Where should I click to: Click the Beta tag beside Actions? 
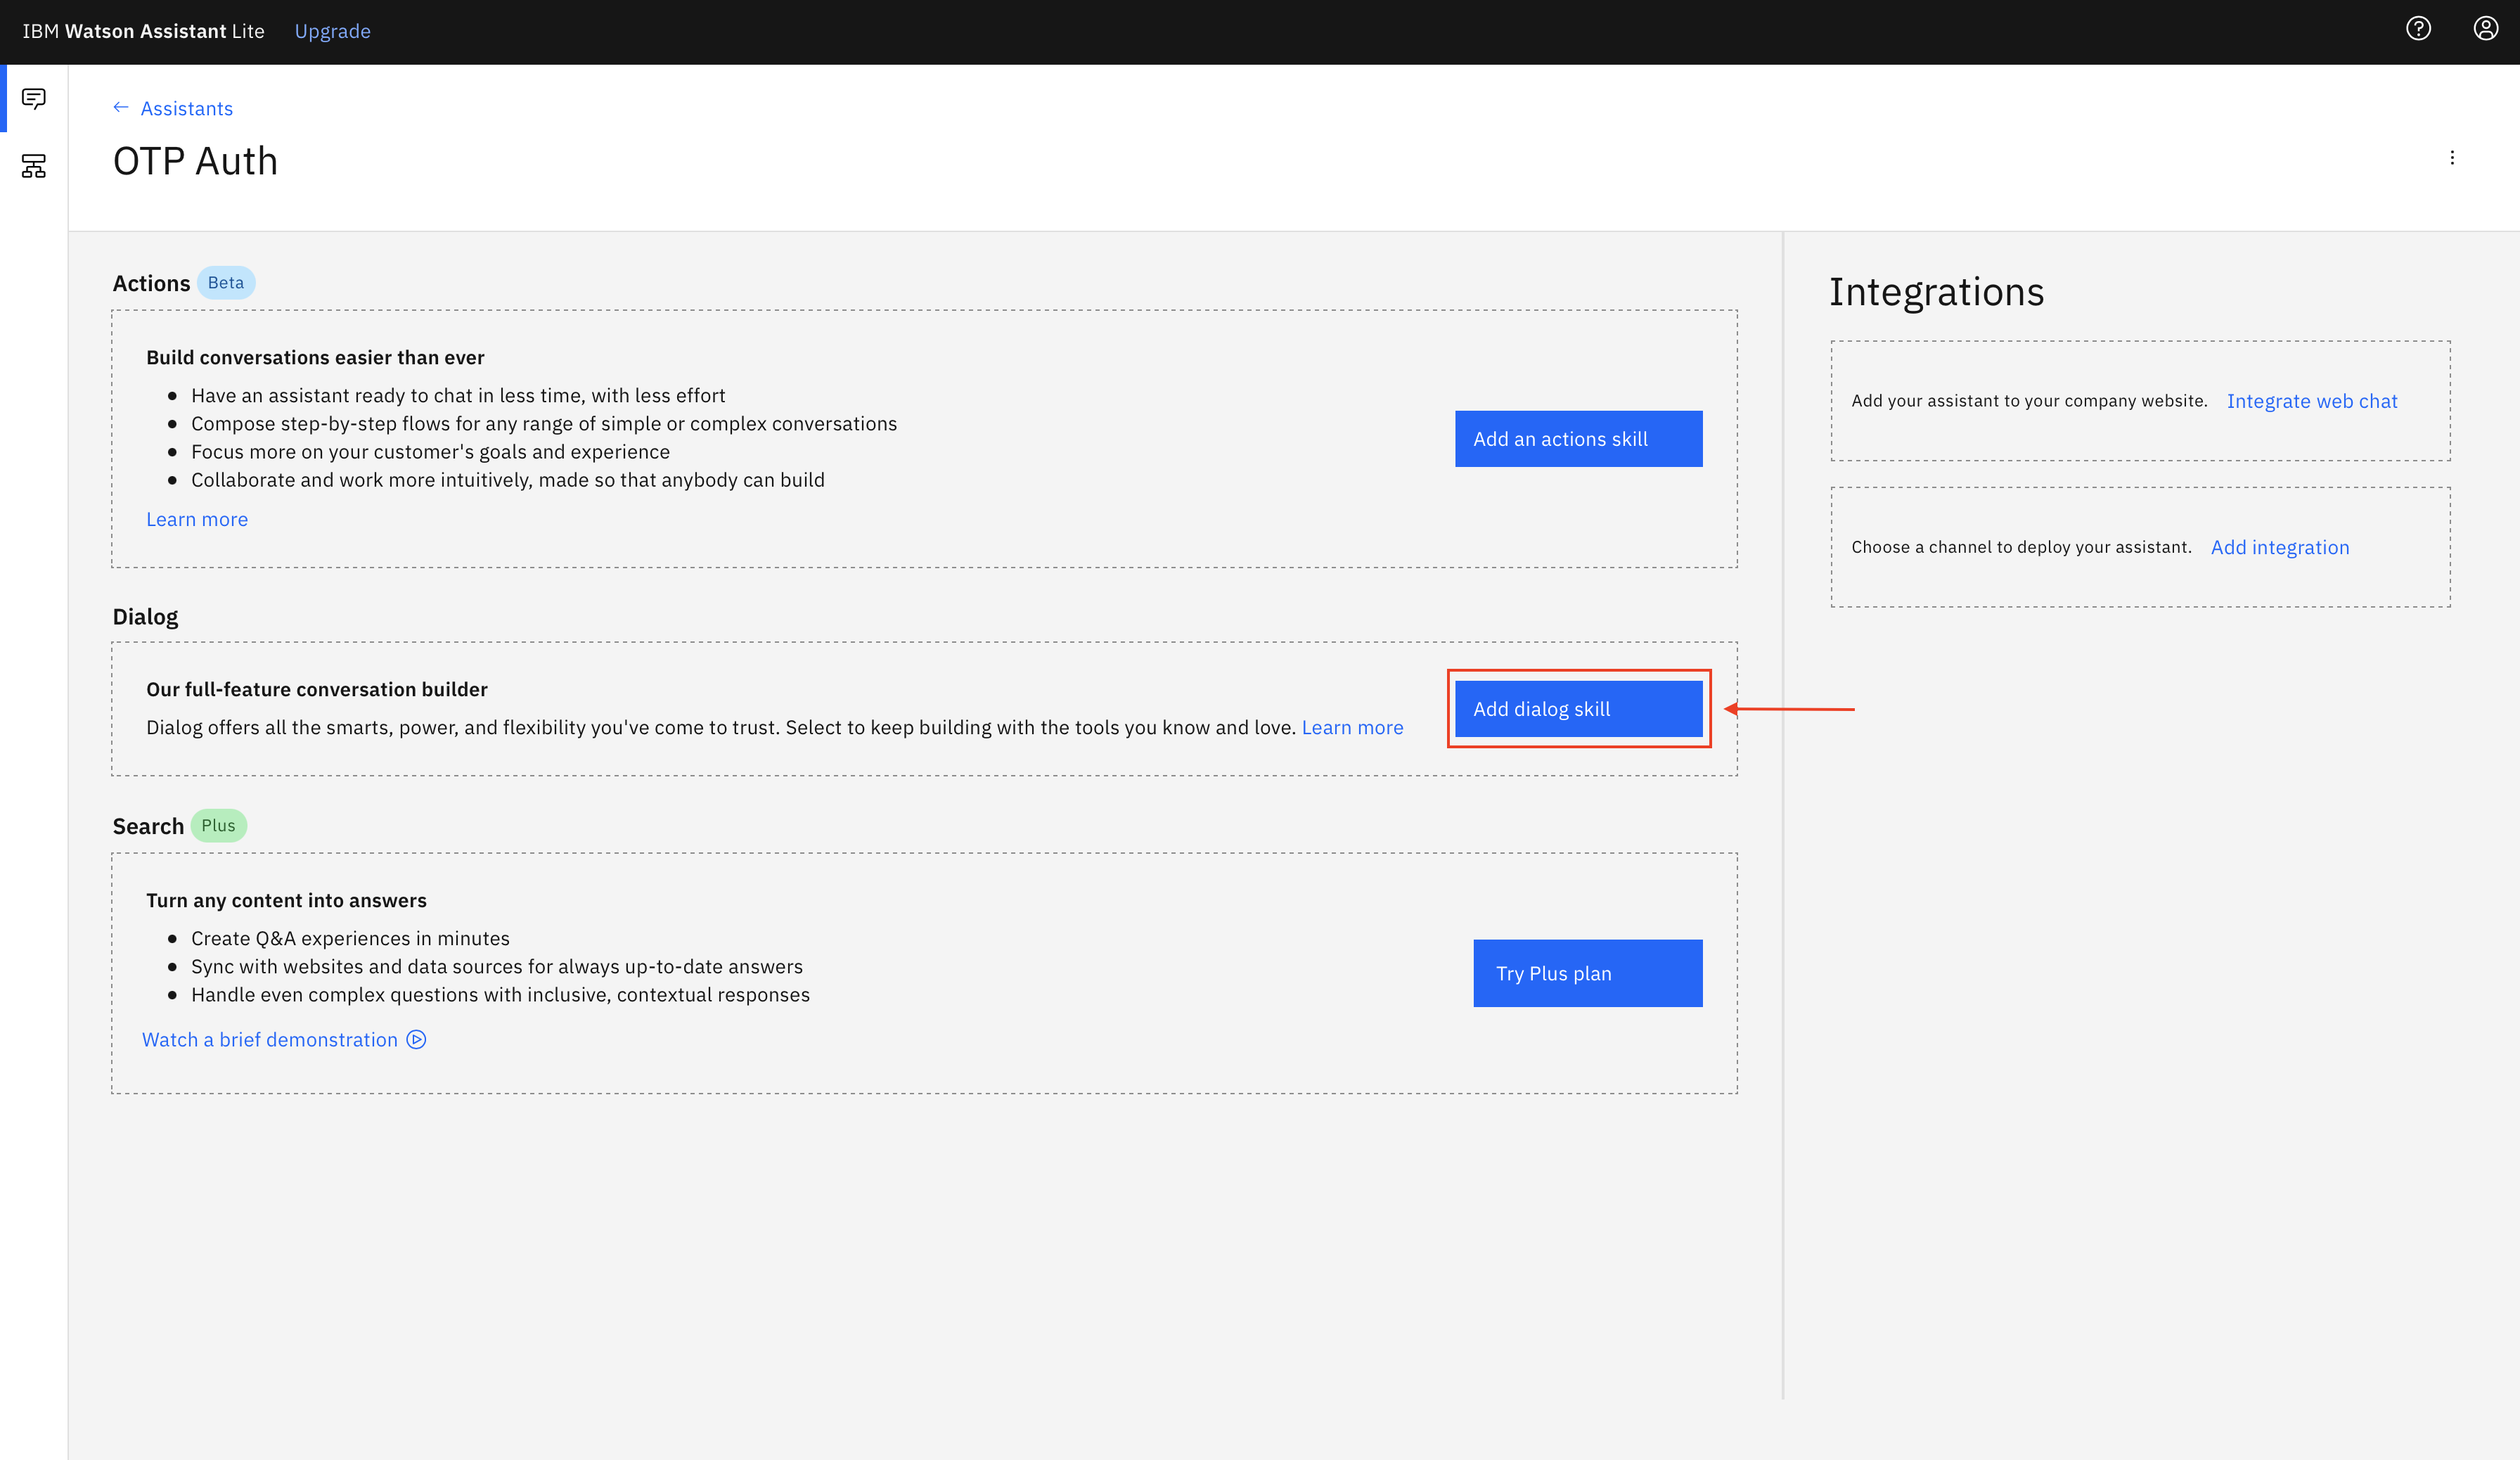226,283
